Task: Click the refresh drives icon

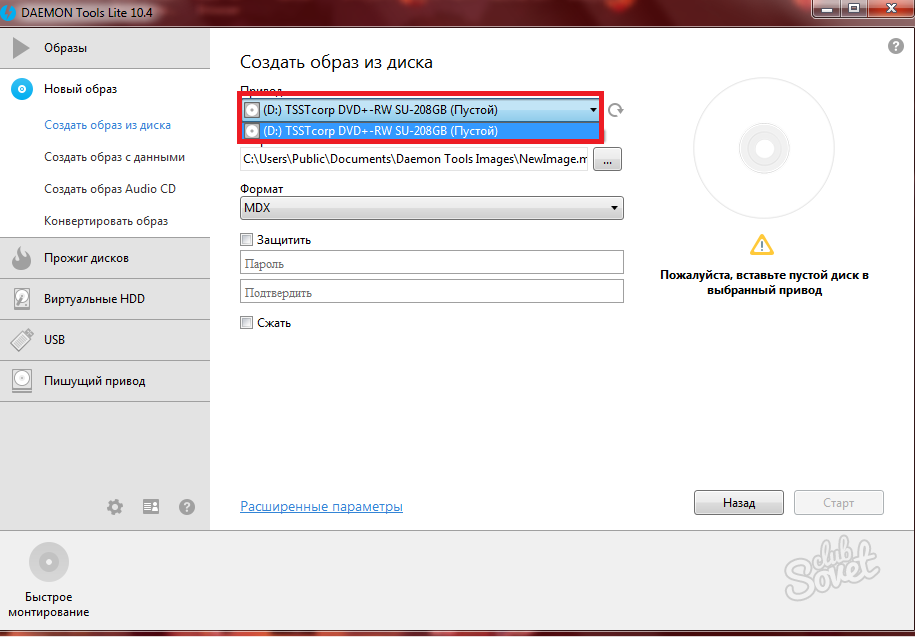Action: click(616, 110)
